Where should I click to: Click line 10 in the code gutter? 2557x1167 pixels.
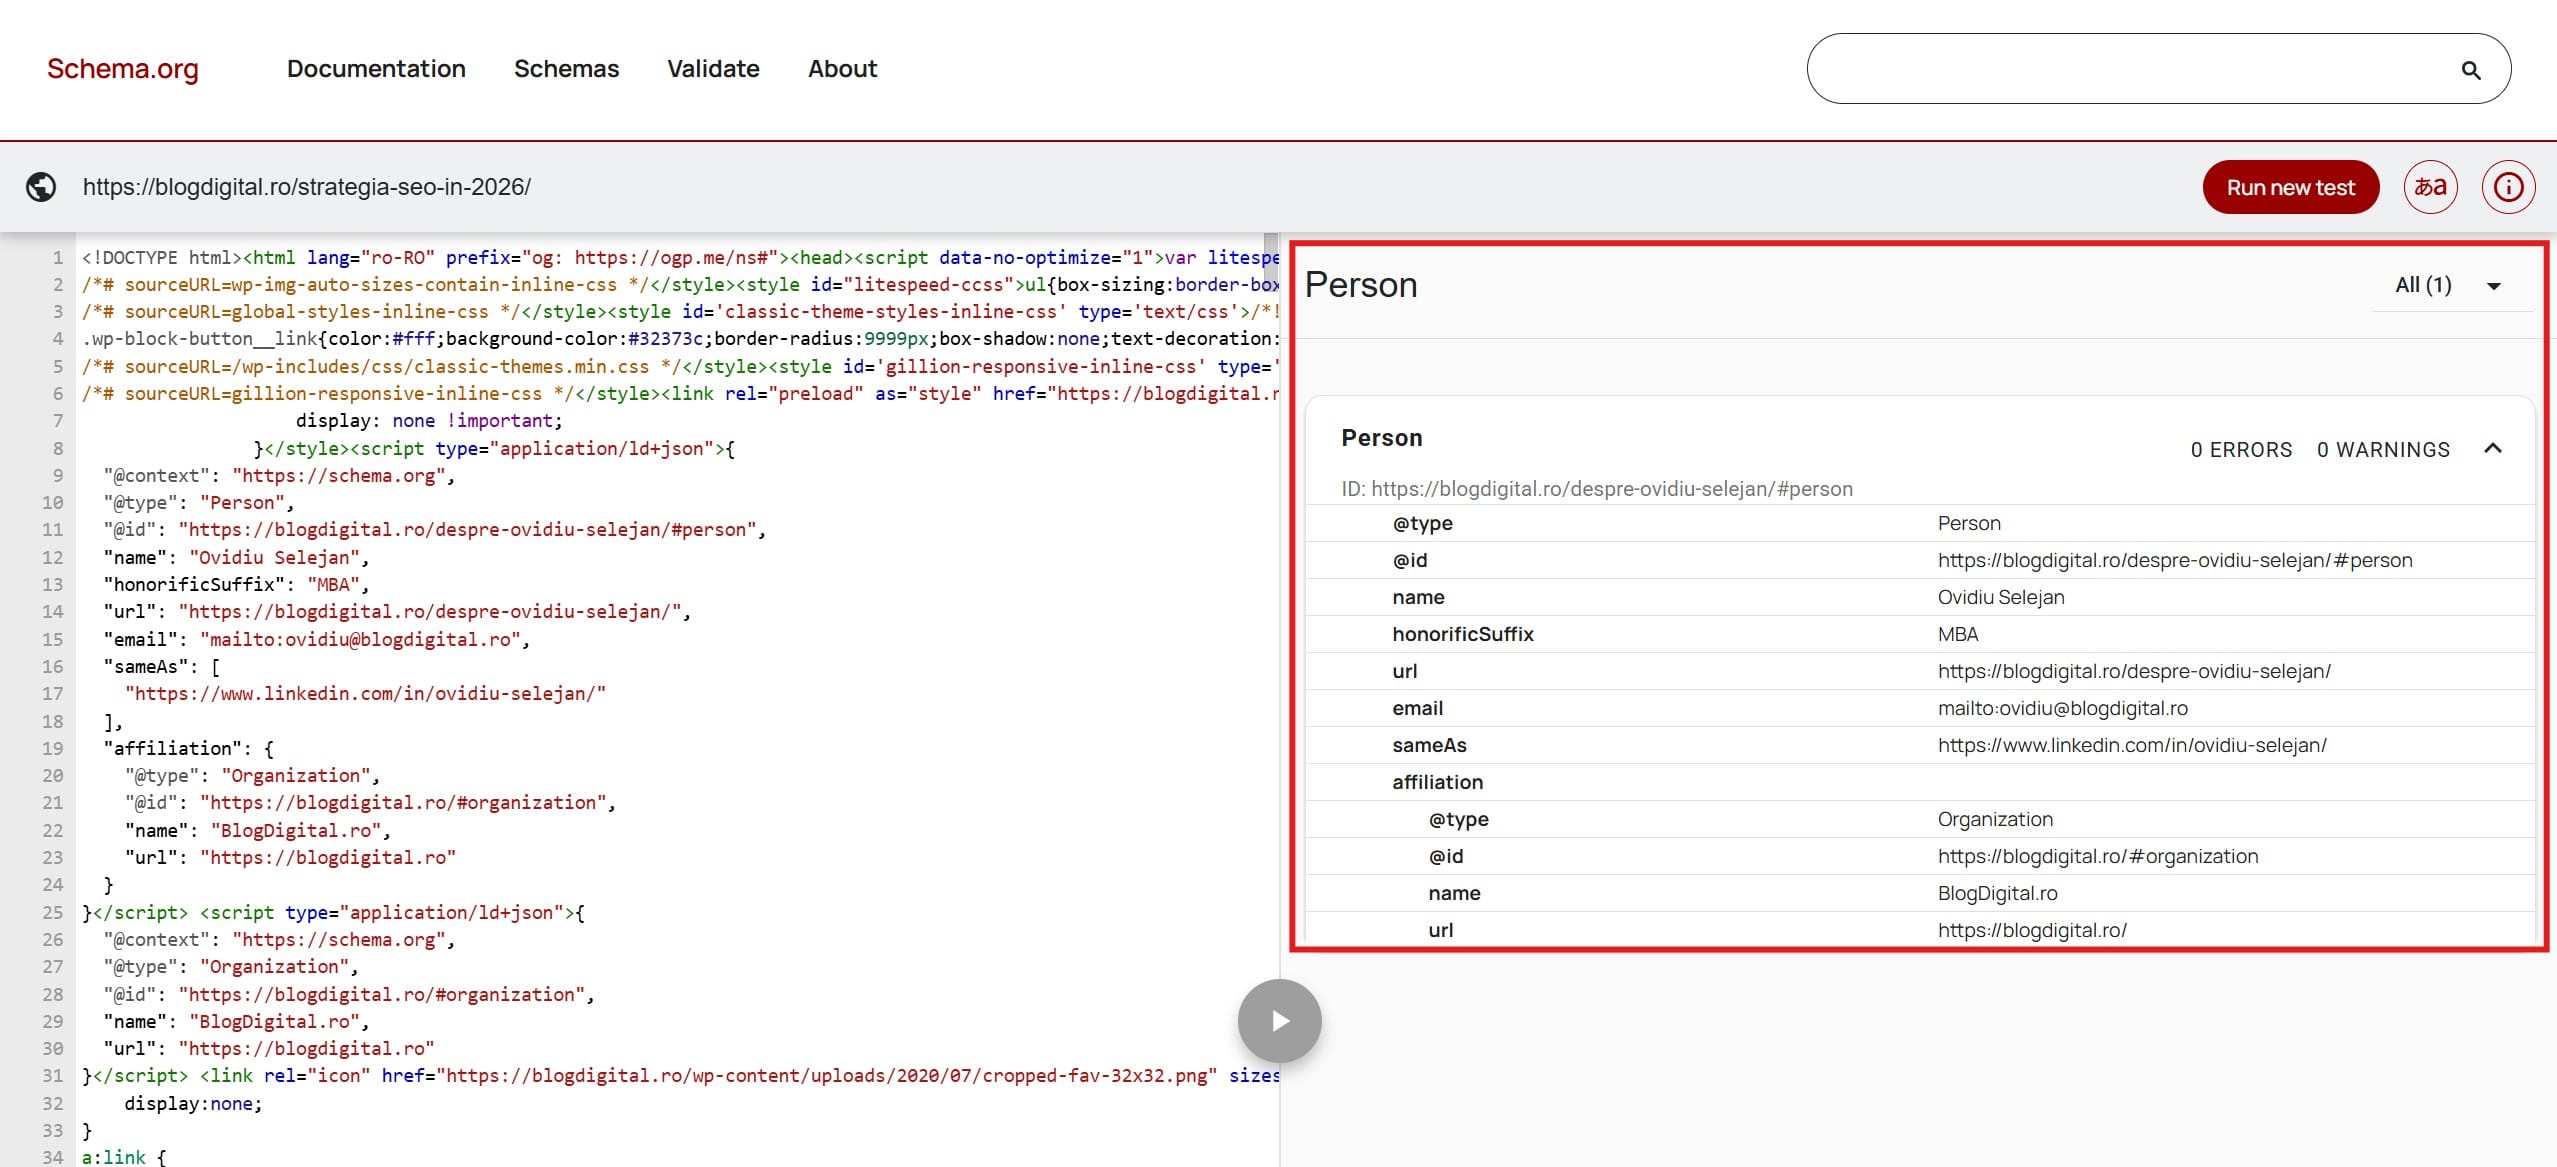[53, 503]
